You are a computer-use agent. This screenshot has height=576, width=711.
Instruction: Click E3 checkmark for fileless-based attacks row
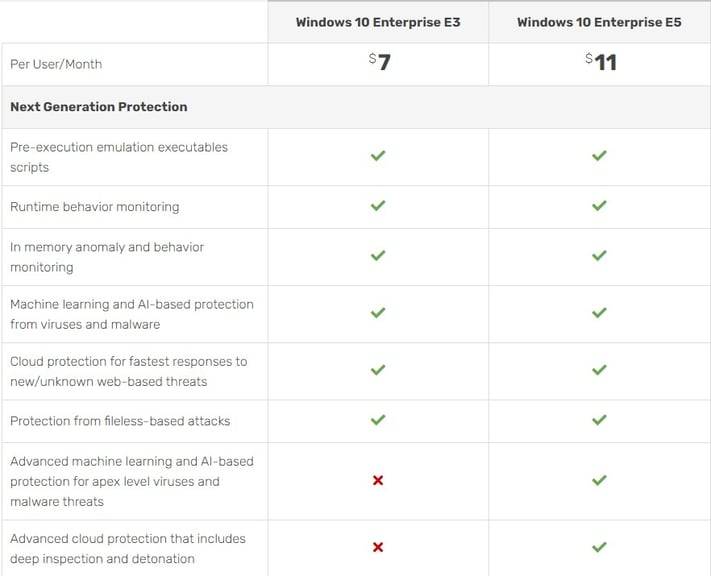click(378, 420)
